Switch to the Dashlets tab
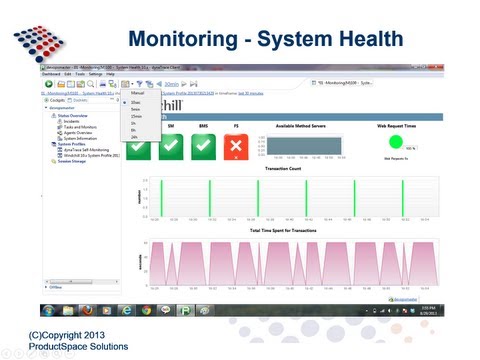 pyautogui.click(x=78, y=100)
